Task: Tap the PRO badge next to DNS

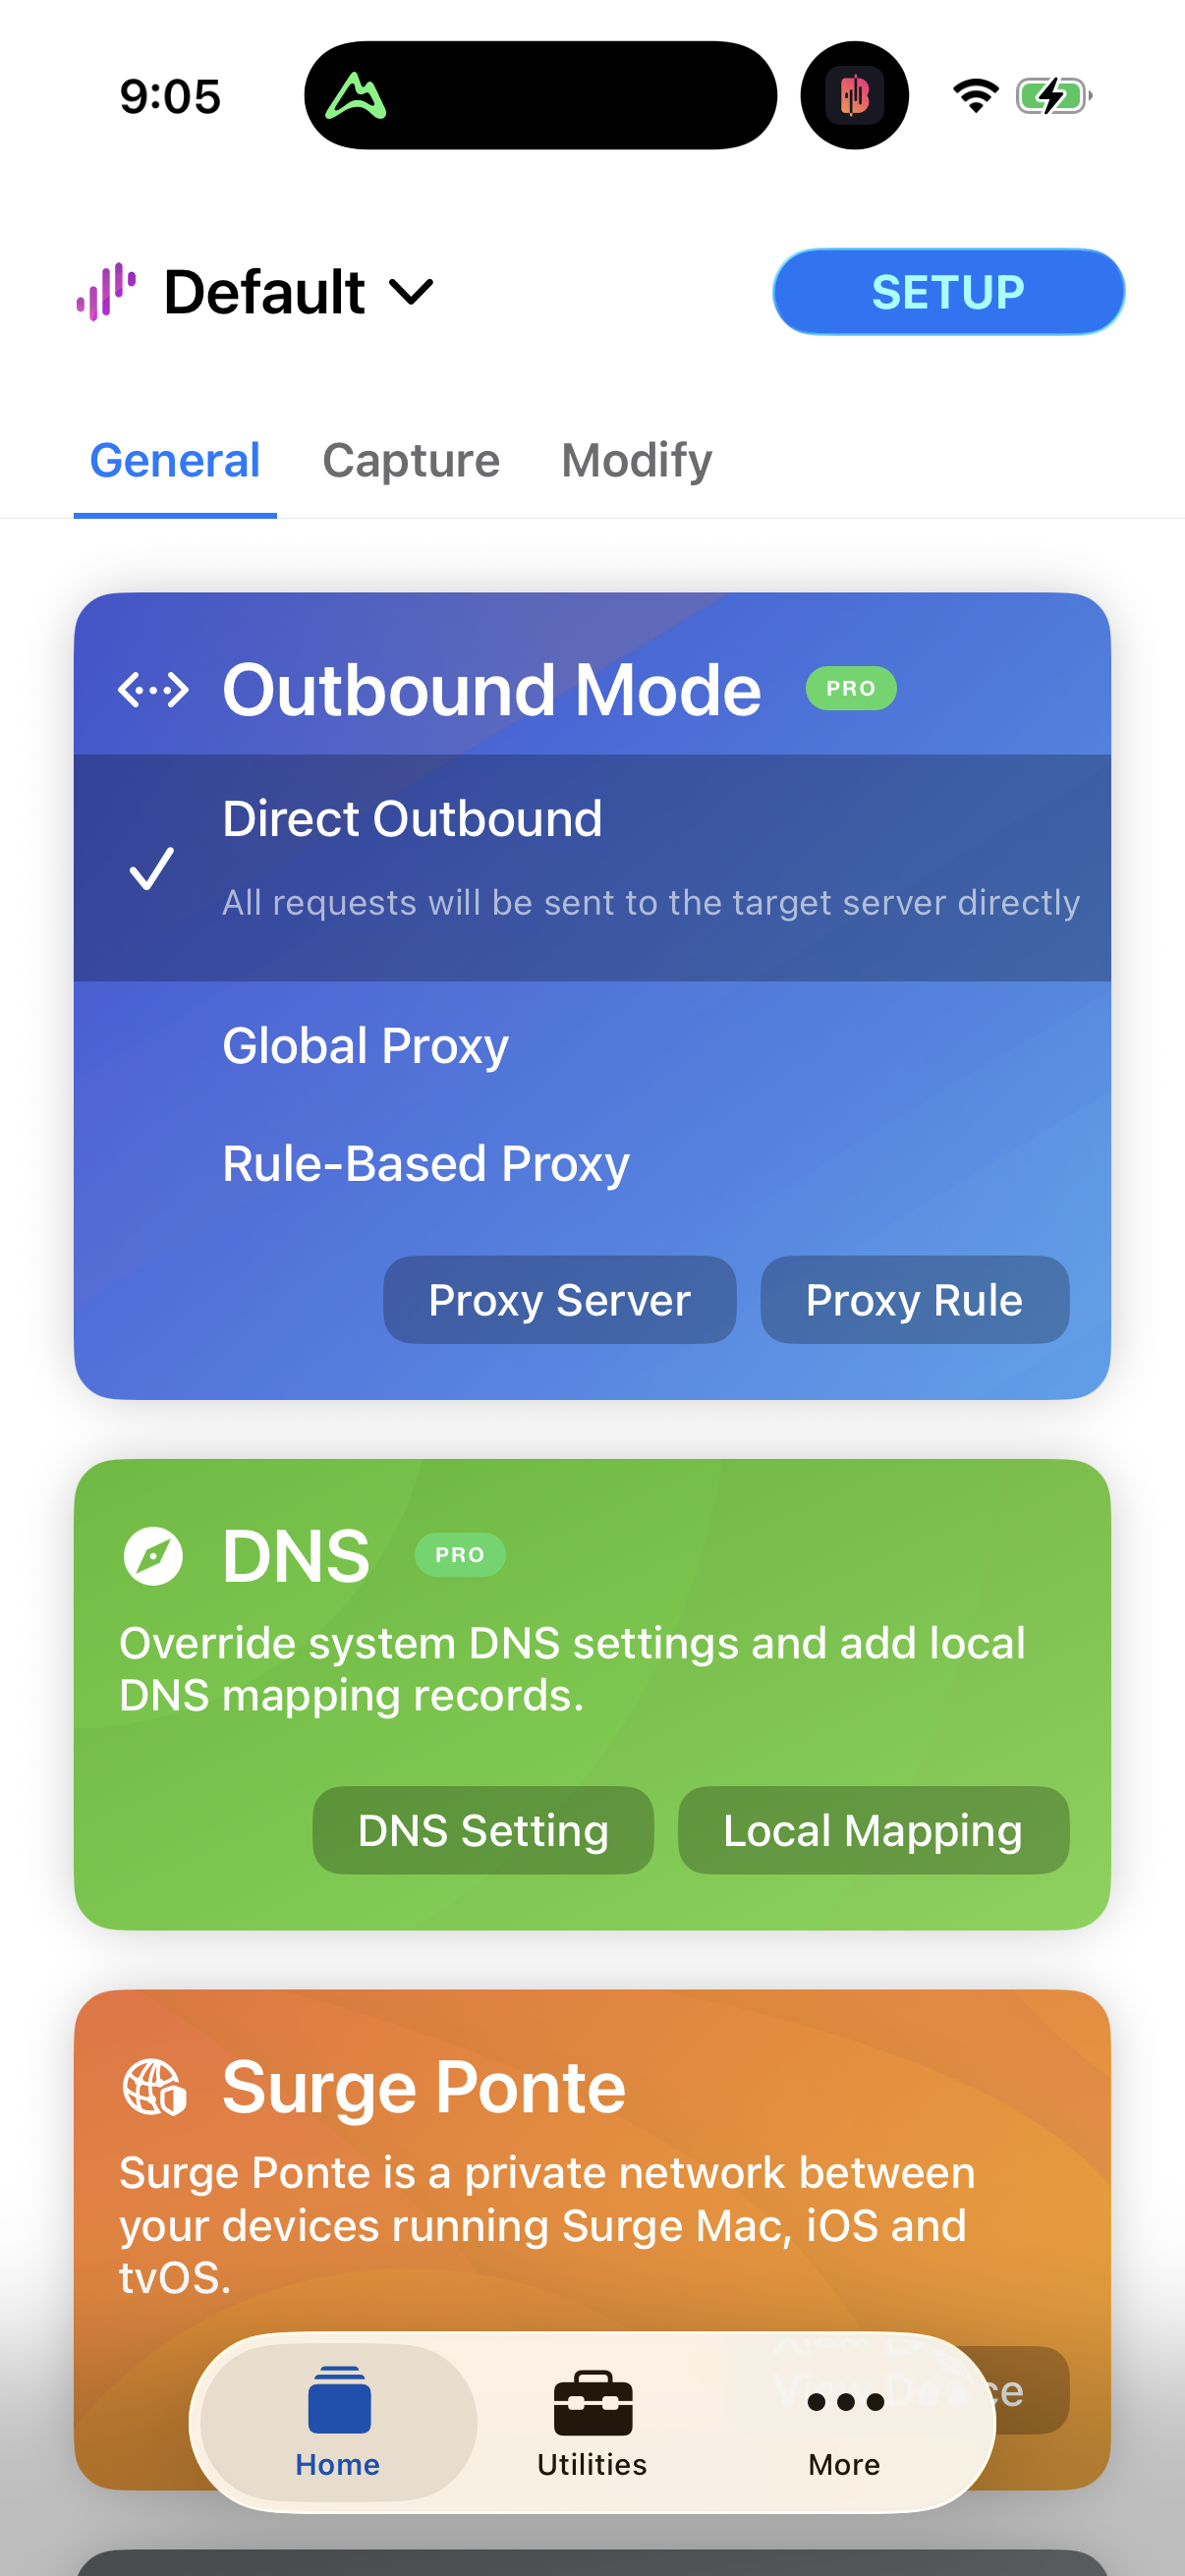Action: (x=460, y=1555)
